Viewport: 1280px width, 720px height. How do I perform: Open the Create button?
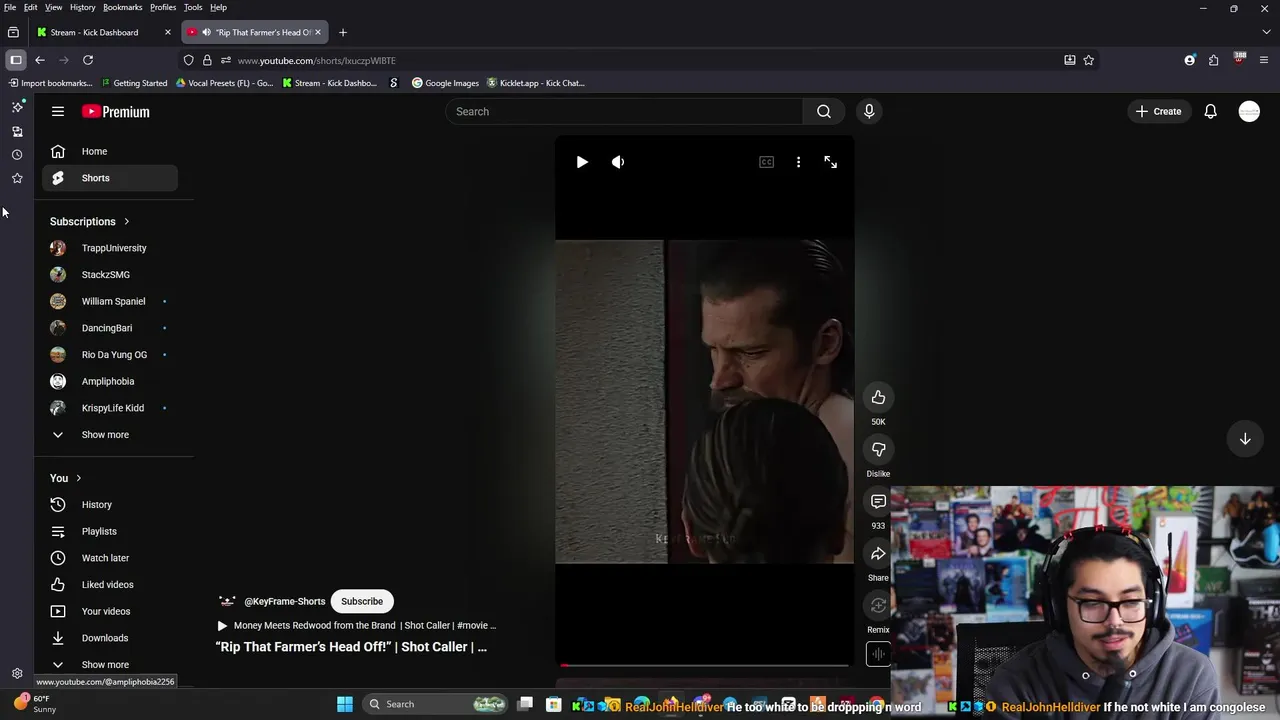pos(1158,112)
